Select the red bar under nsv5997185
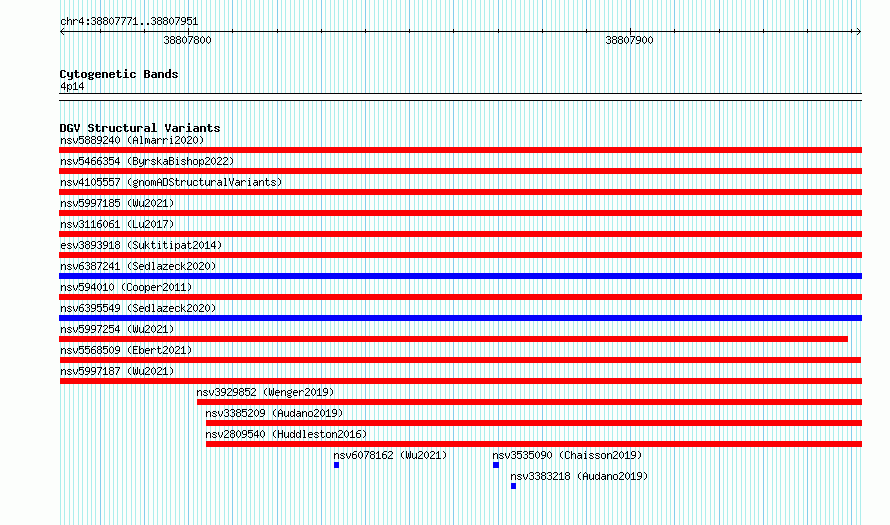 pyautogui.click(x=460, y=213)
